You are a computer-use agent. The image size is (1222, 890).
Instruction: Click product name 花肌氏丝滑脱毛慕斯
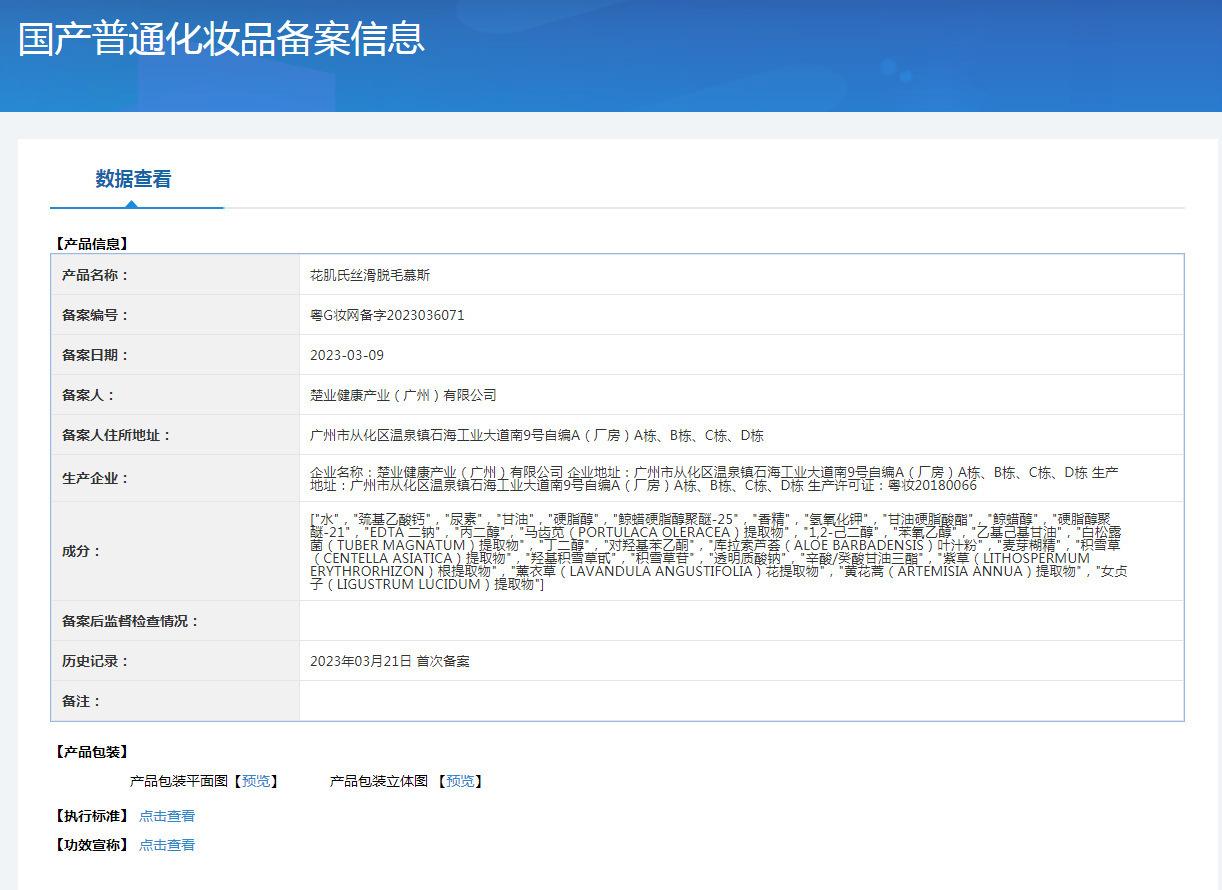[x=370, y=275]
